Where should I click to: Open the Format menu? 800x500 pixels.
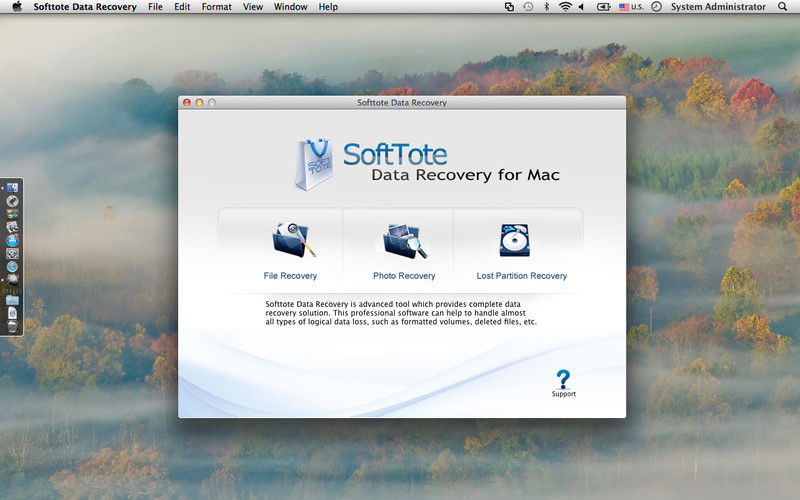click(x=216, y=7)
